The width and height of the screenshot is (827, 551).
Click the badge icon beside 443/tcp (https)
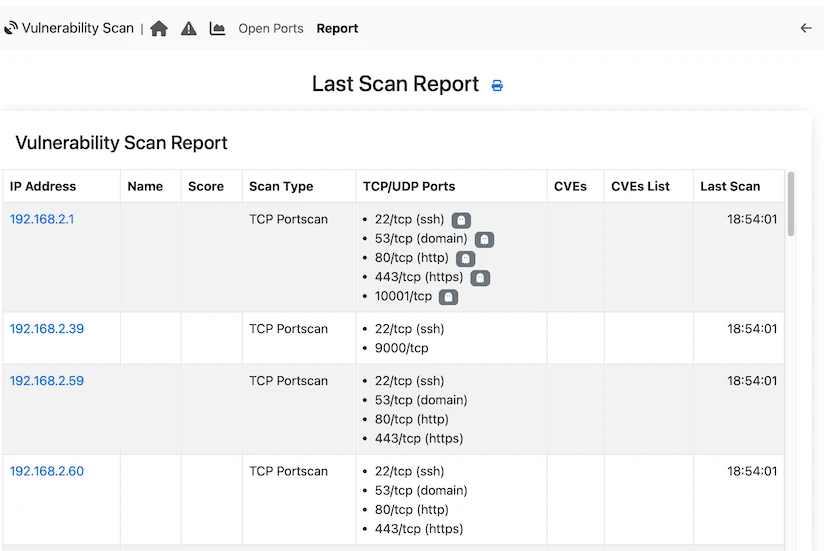pyautogui.click(x=480, y=278)
